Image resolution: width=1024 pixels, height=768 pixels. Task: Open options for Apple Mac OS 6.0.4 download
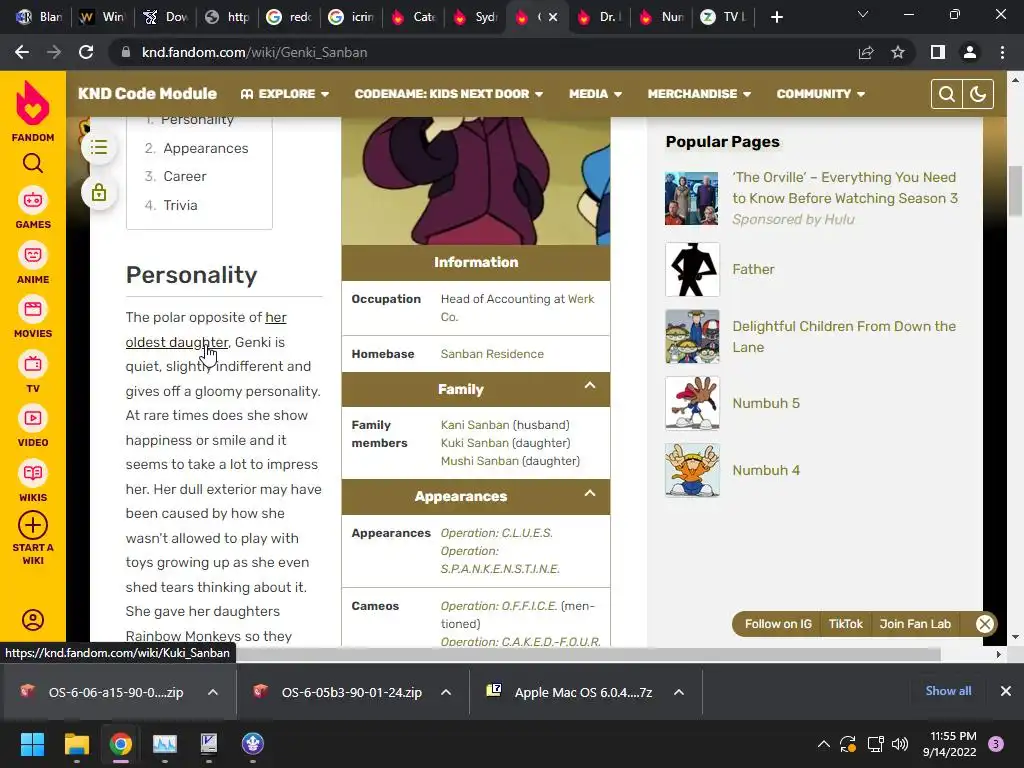(679, 692)
